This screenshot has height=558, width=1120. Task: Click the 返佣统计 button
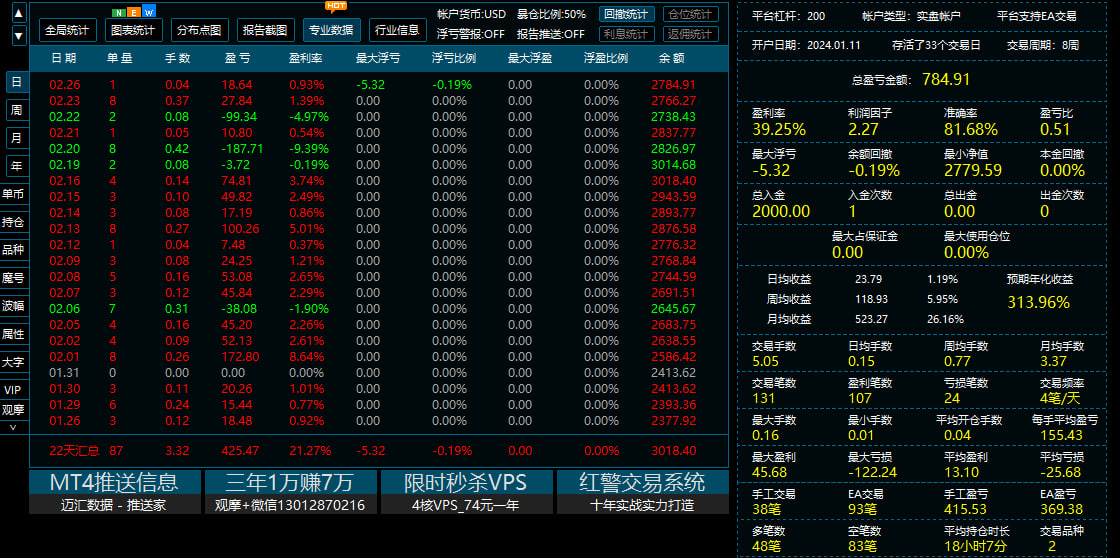(691, 34)
